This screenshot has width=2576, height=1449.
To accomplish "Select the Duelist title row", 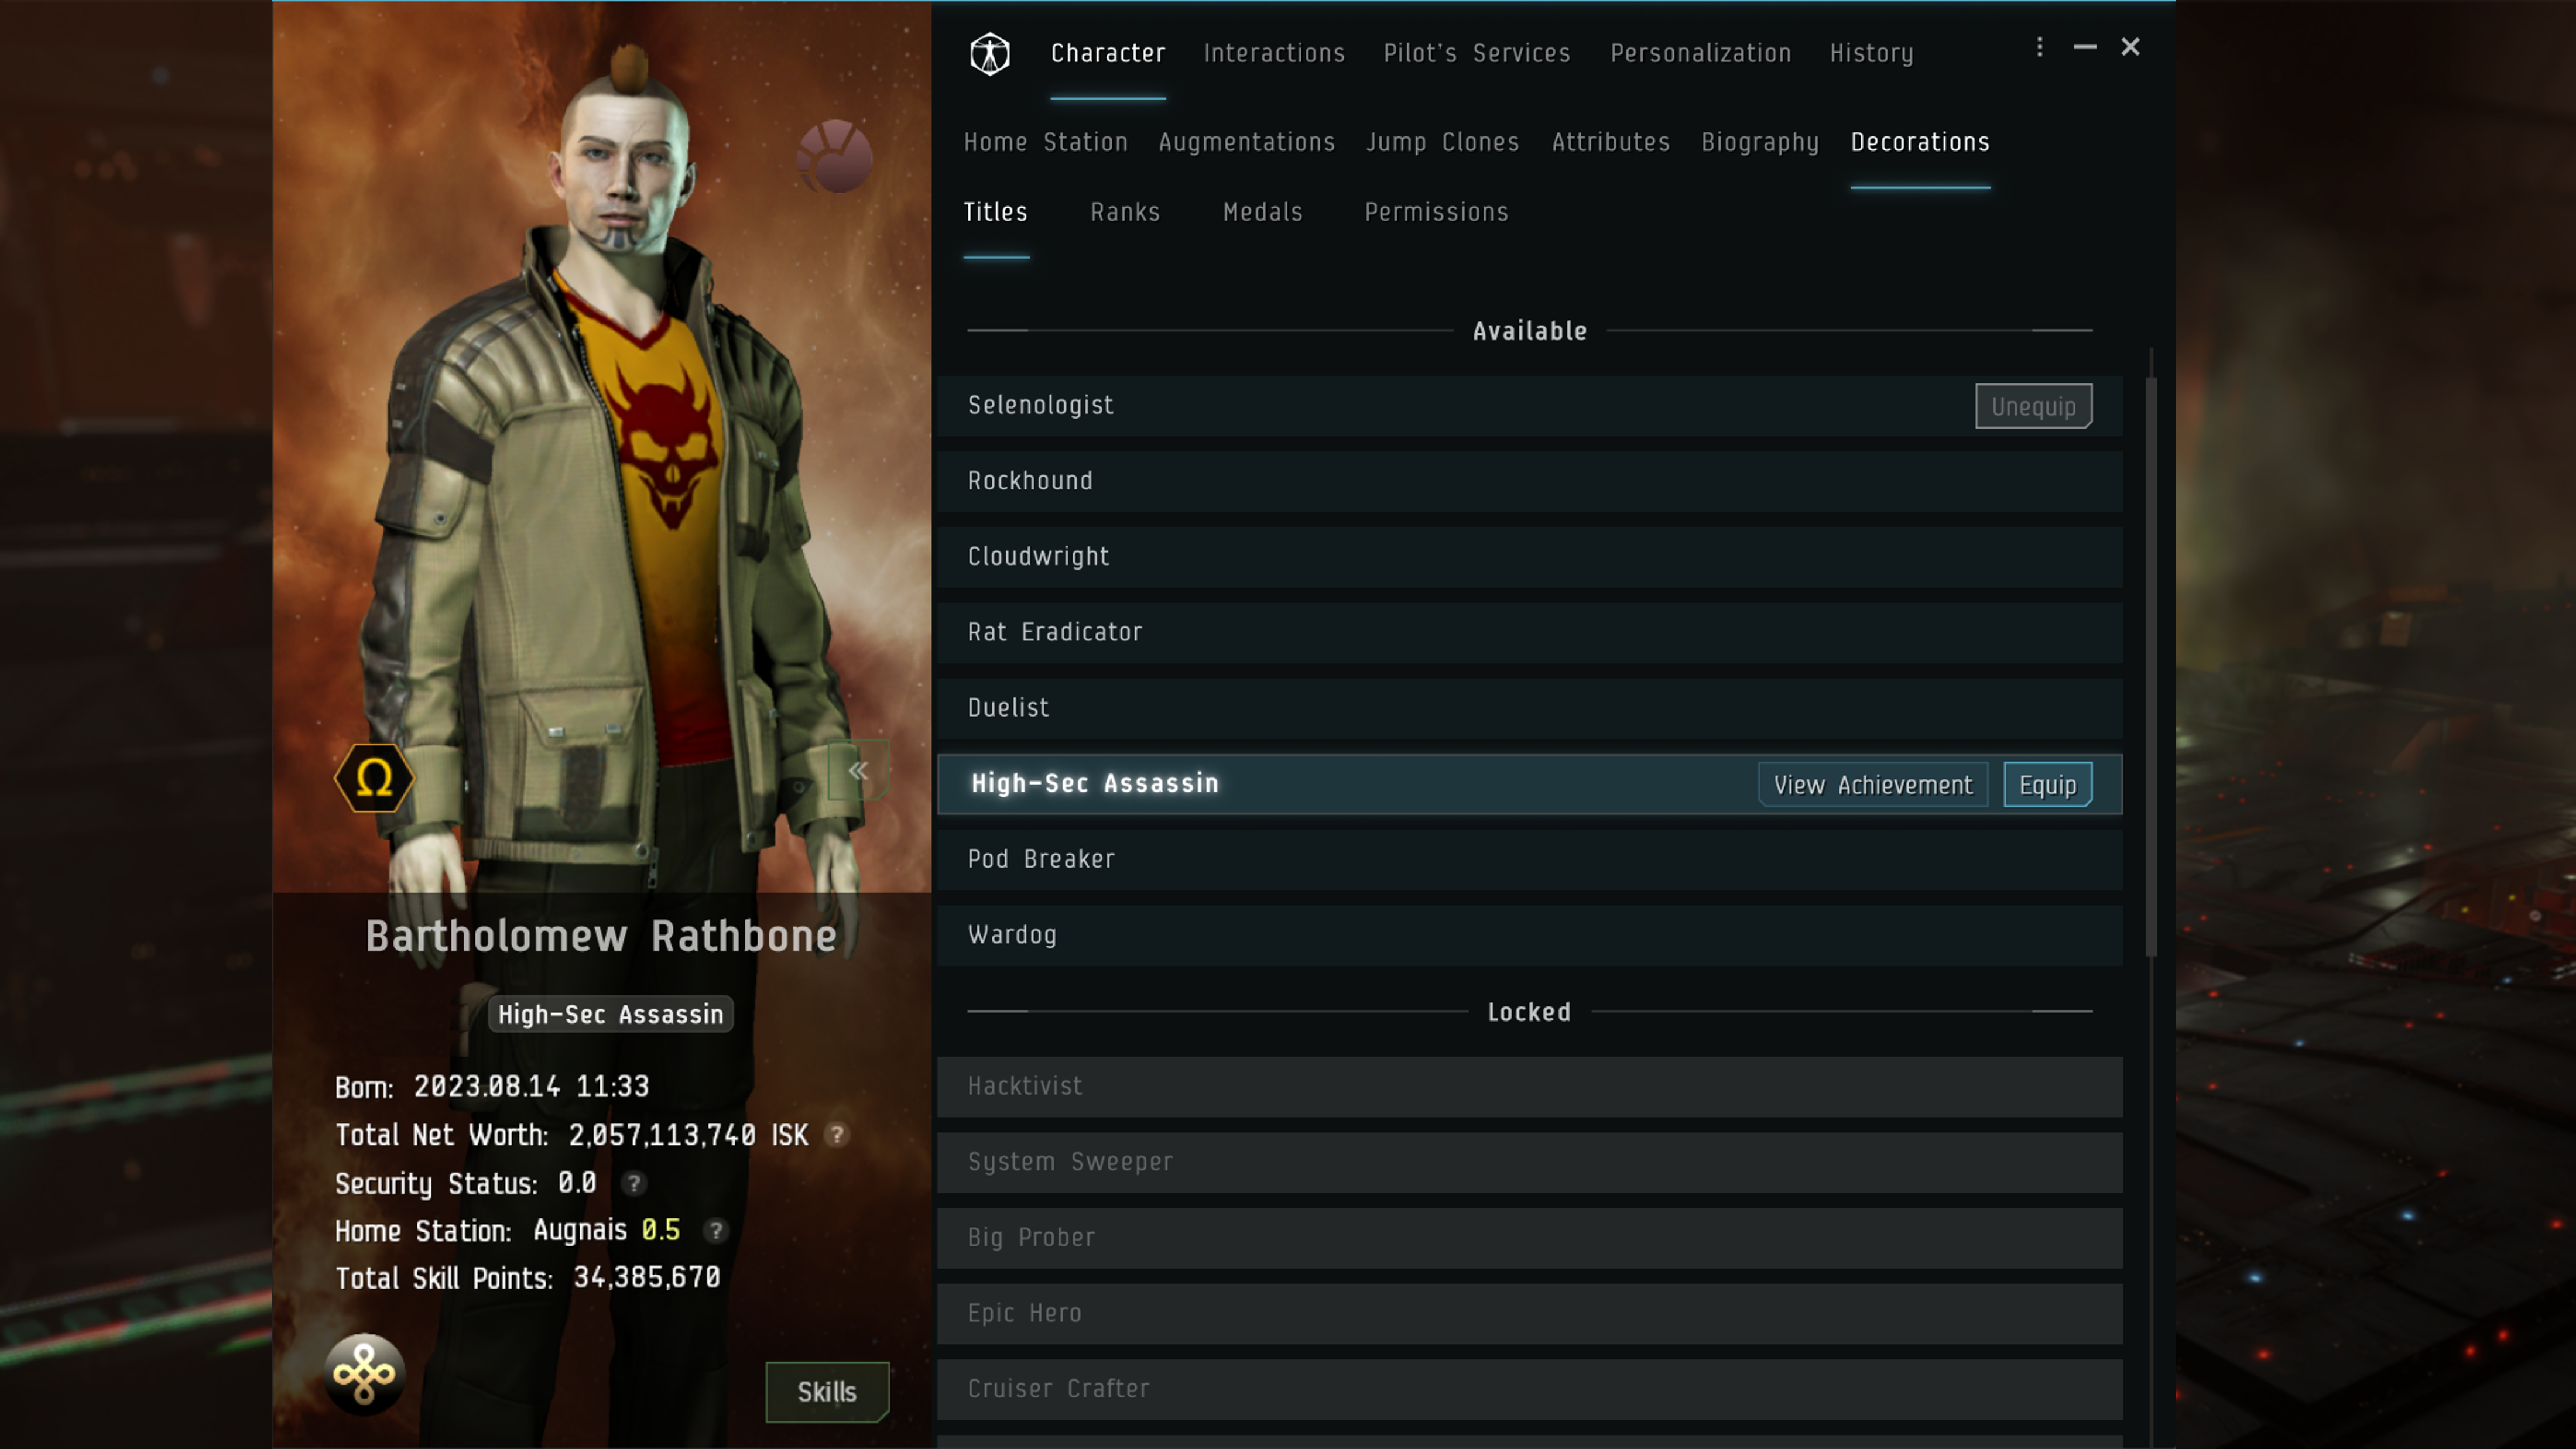I will pos(1530,708).
